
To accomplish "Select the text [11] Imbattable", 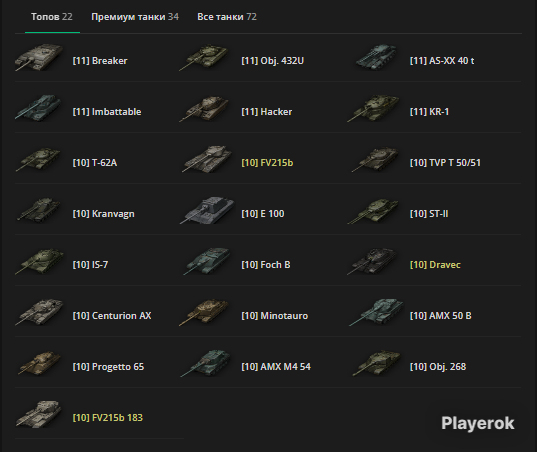I will (x=107, y=112).
